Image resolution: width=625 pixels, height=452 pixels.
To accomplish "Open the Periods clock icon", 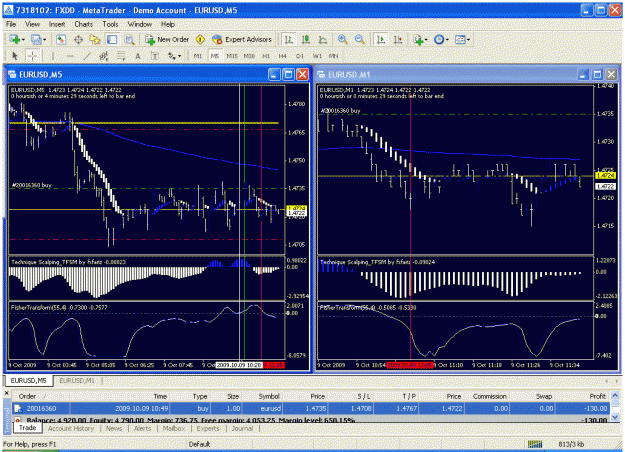I will (x=439, y=39).
